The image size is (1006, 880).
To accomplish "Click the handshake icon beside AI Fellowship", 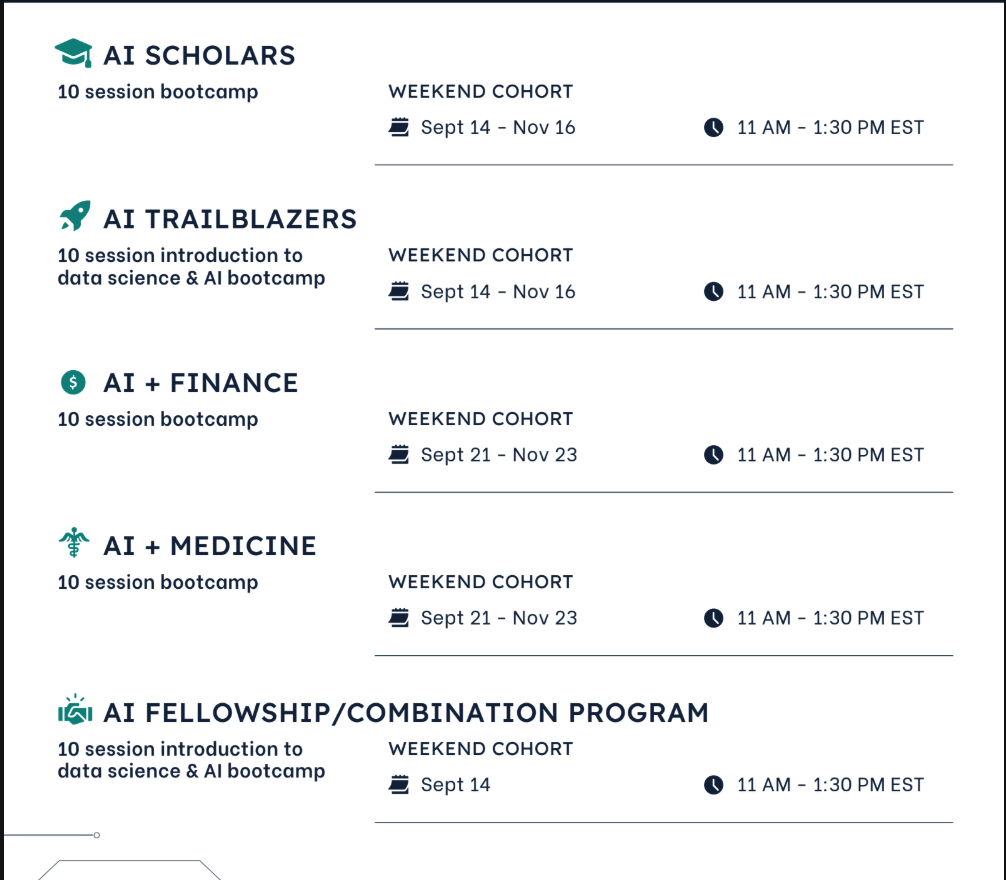I will (x=75, y=711).
